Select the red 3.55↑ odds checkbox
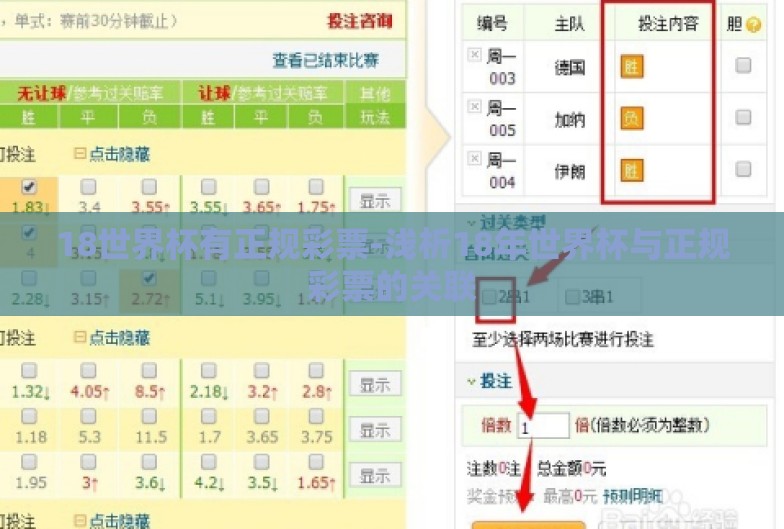784x529 pixels. (x=149, y=187)
